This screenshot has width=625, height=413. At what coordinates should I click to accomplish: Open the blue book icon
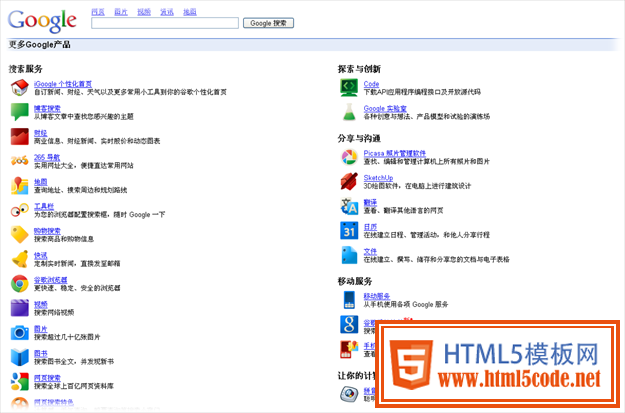click(20, 357)
